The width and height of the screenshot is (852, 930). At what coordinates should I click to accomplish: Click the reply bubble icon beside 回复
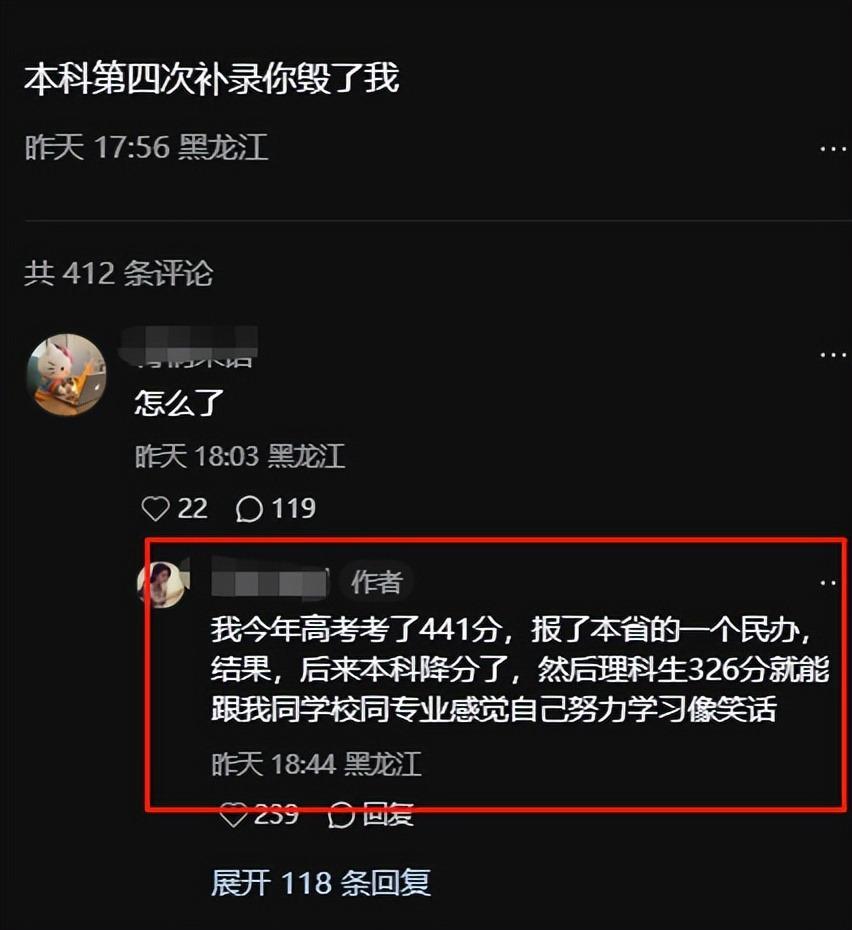click(341, 814)
